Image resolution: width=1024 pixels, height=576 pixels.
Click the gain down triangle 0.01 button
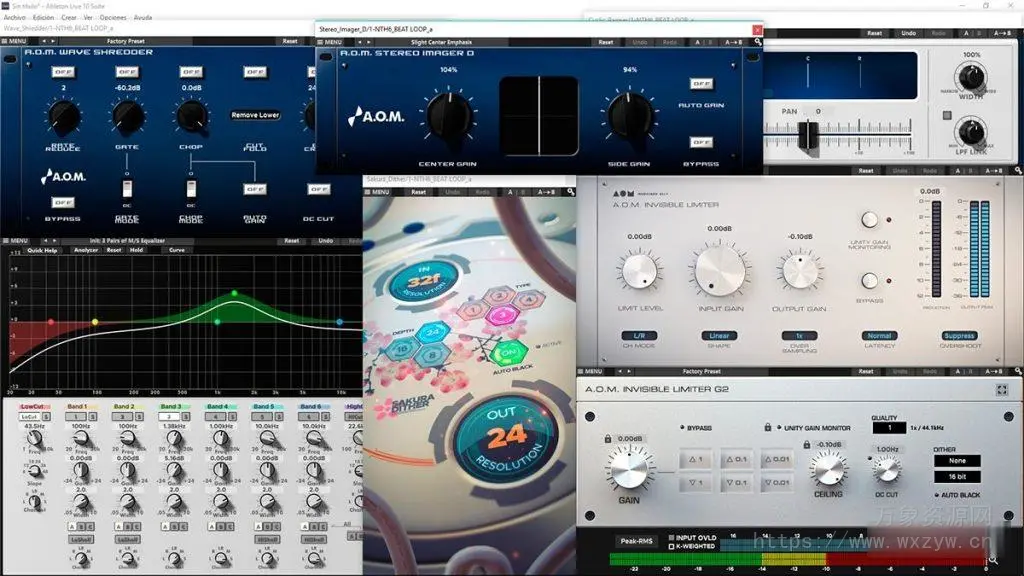[x=778, y=483]
